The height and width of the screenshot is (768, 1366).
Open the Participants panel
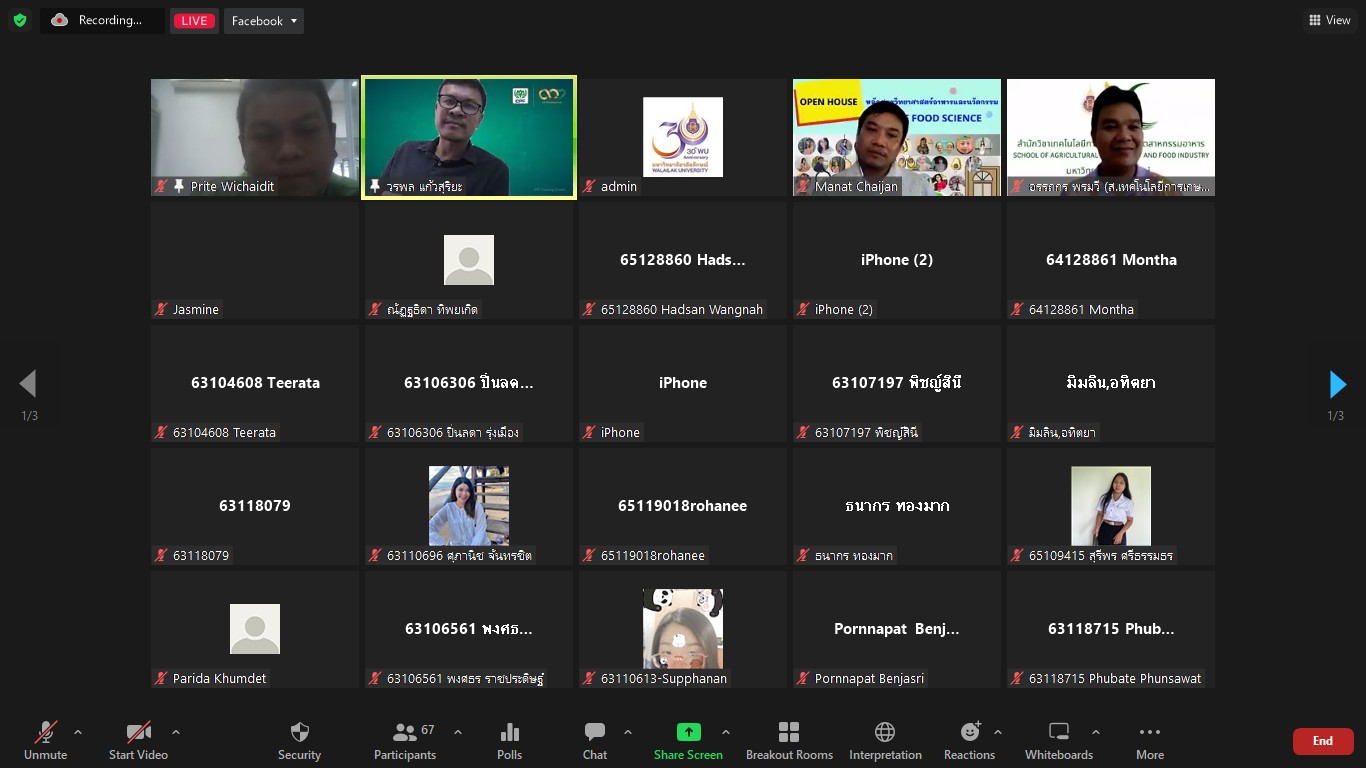pyautogui.click(x=405, y=740)
